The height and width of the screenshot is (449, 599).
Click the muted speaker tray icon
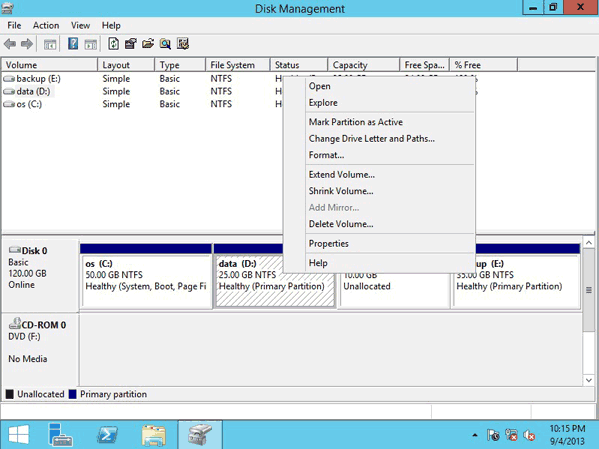point(529,435)
